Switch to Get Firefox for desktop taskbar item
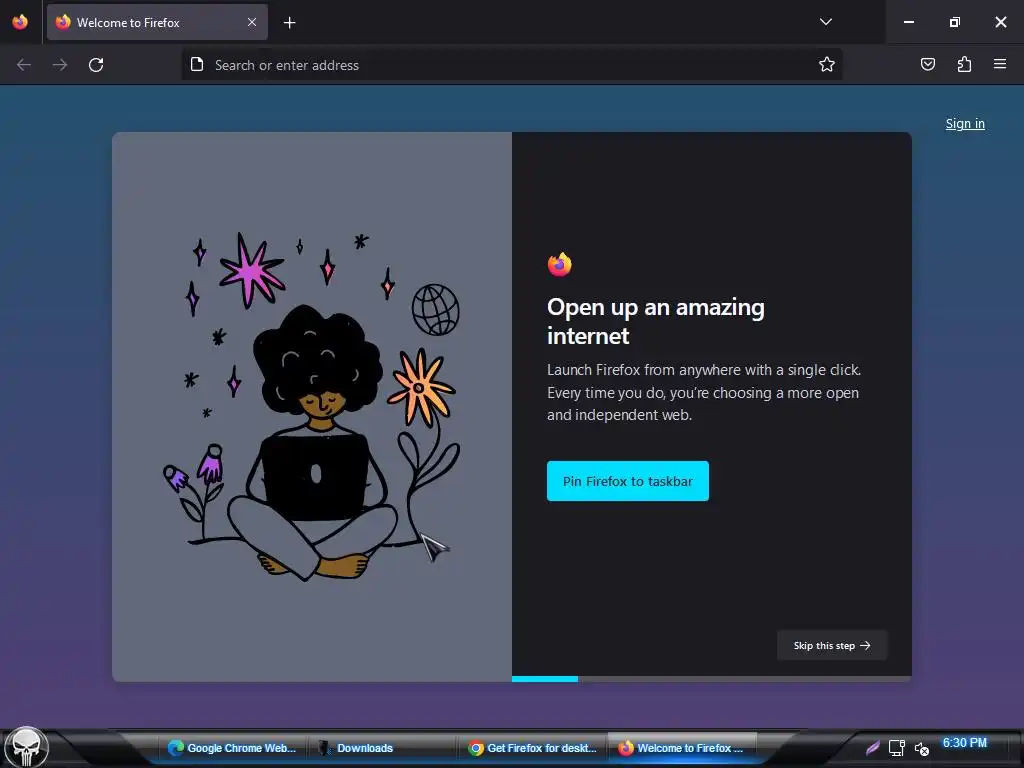Viewport: 1024px width, 768px height. [533, 748]
